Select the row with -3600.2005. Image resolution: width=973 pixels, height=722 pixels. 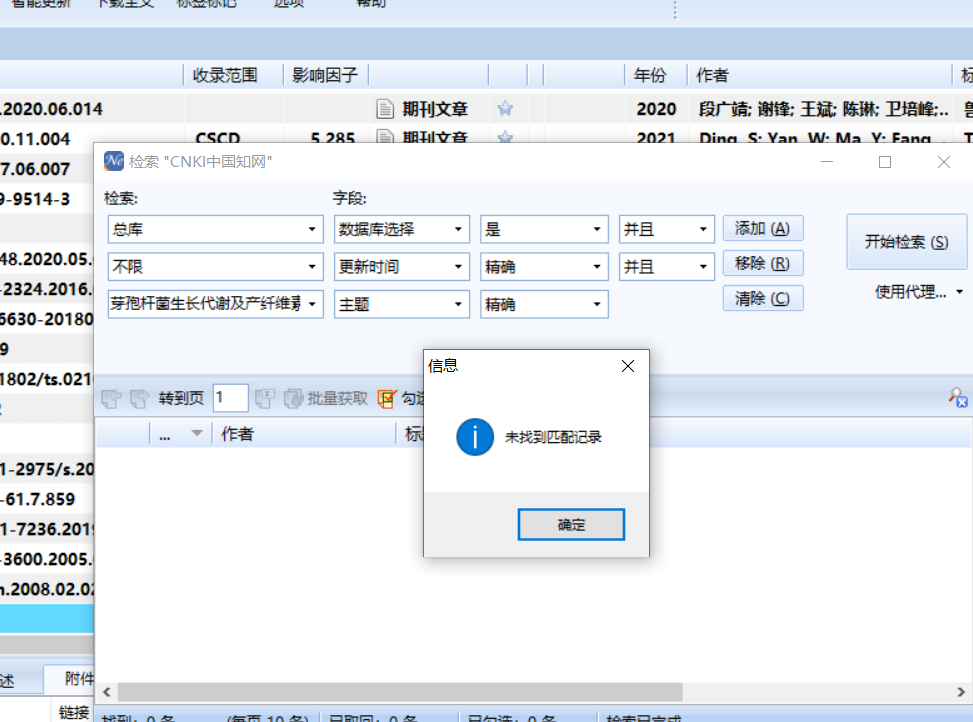point(47,559)
